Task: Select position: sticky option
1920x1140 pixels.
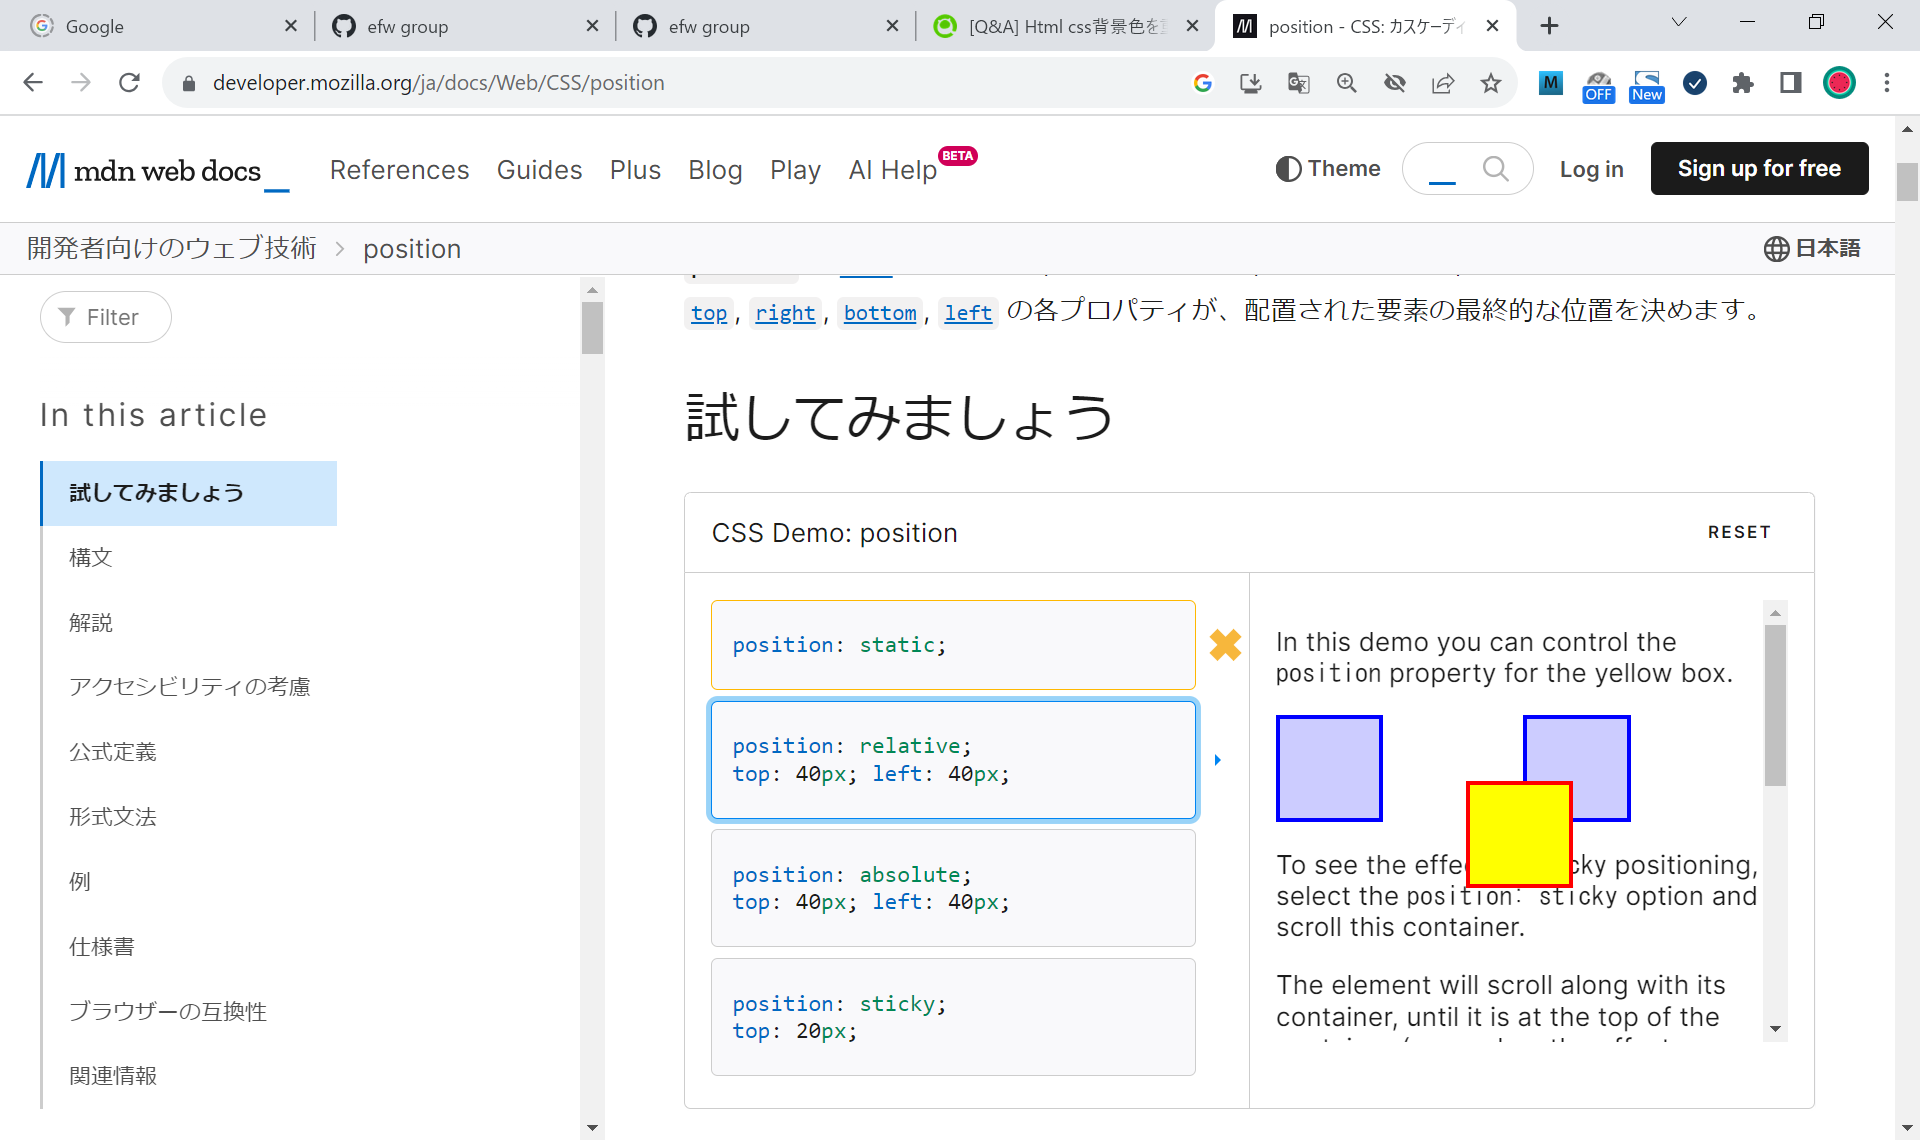Action: click(953, 1017)
